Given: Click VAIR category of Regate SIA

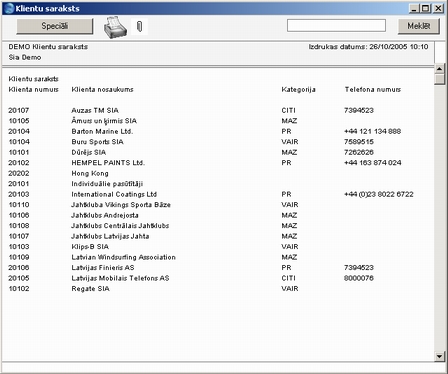Looking at the screenshot, I should (290, 289).
